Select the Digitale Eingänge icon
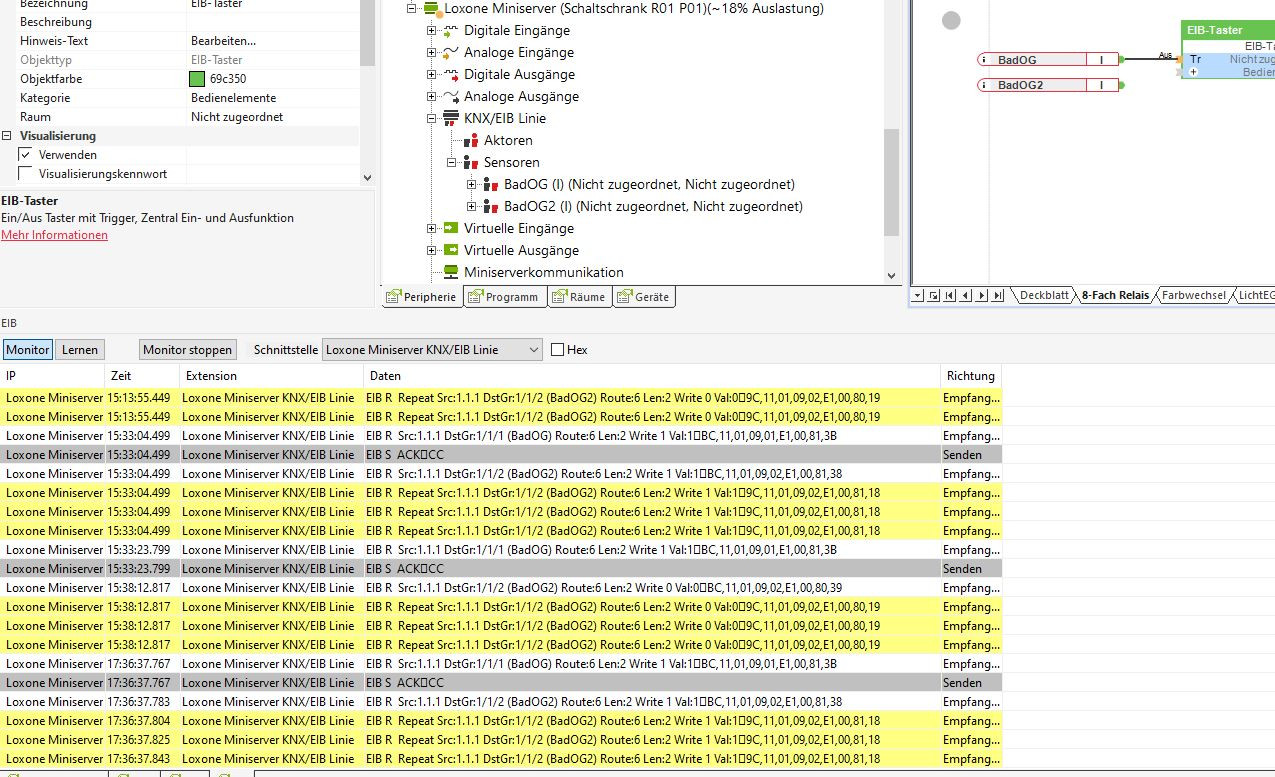 [451, 30]
